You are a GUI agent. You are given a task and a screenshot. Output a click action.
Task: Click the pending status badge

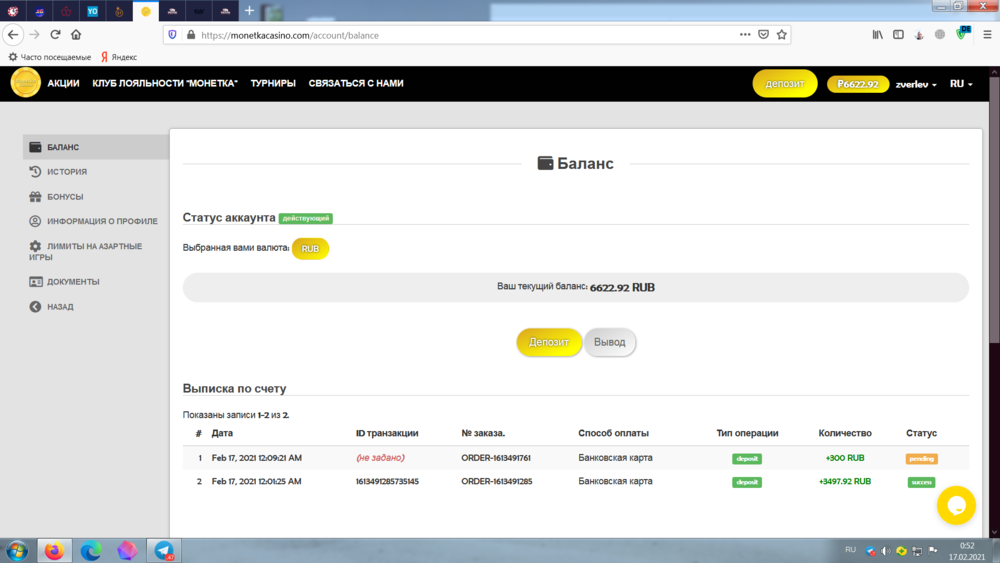(x=922, y=458)
